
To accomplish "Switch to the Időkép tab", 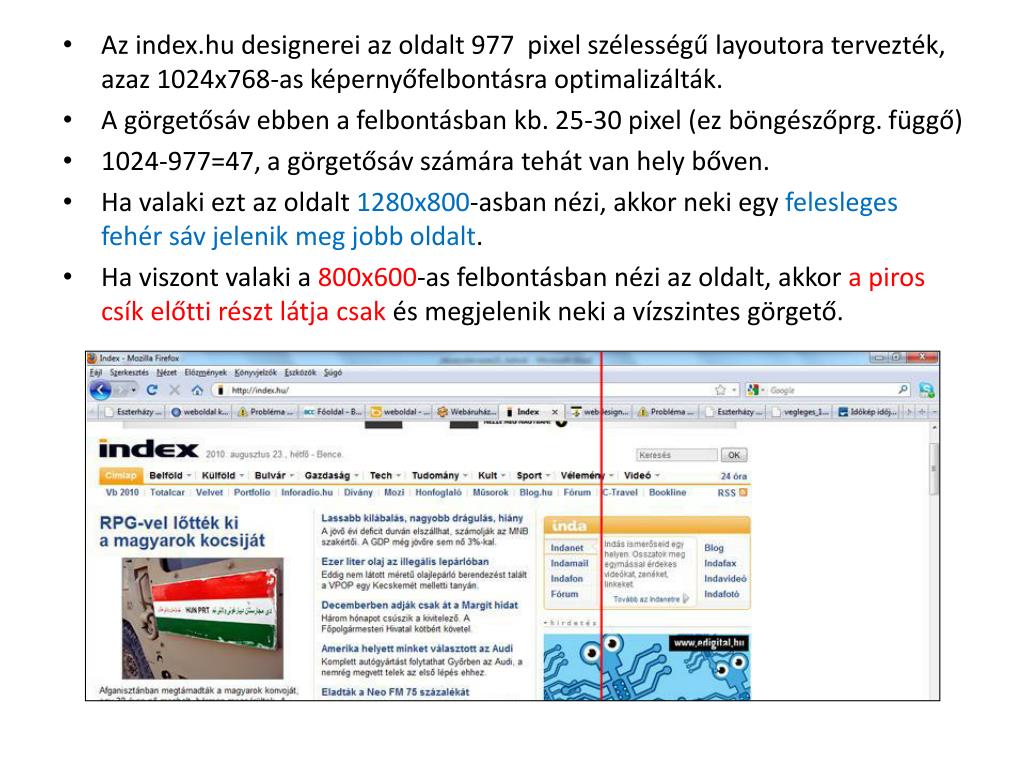I will (x=868, y=412).
